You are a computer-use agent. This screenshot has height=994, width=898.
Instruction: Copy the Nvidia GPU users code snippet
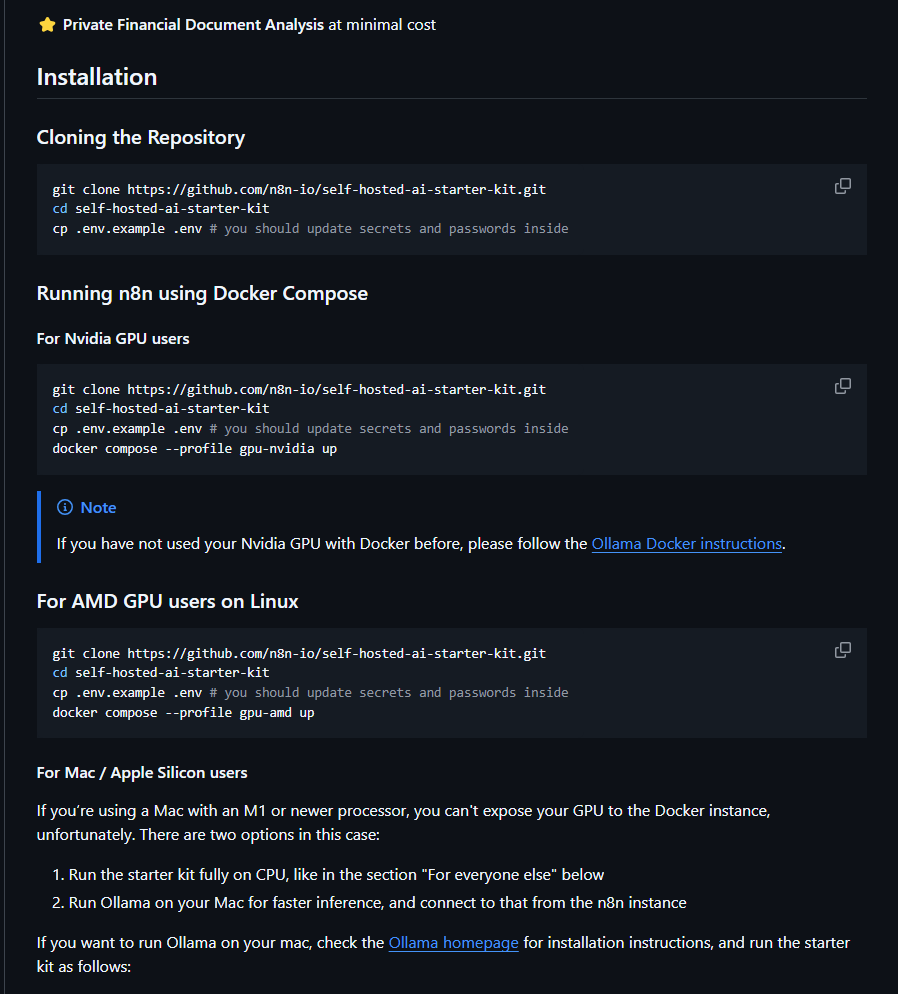click(x=843, y=386)
